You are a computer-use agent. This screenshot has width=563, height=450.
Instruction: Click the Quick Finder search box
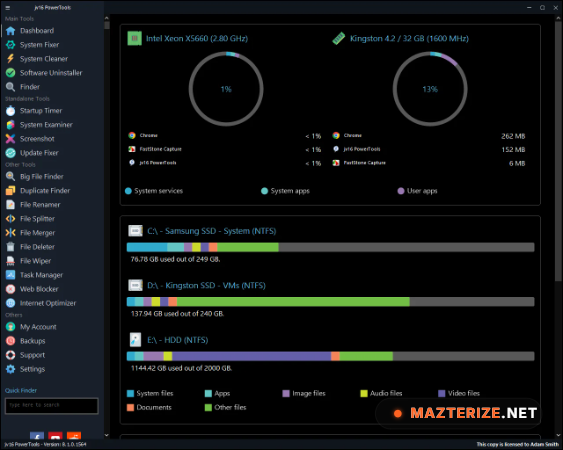pos(51,405)
